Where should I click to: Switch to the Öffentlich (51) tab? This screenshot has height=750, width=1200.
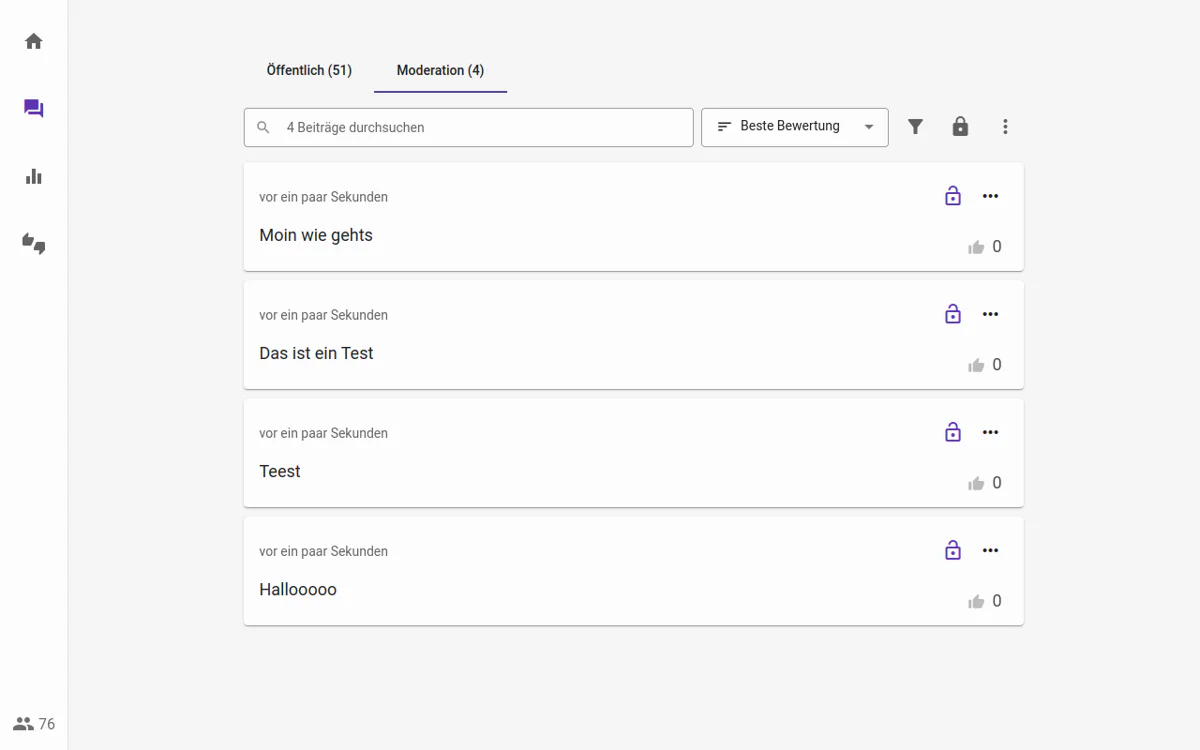pyautogui.click(x=309, y=70)
